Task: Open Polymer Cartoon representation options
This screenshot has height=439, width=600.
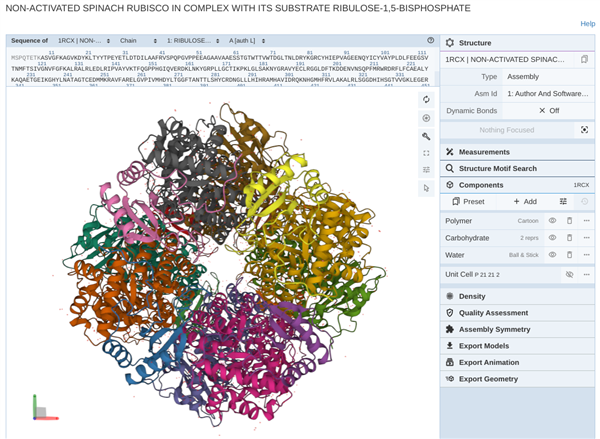Action: (528, 221)
